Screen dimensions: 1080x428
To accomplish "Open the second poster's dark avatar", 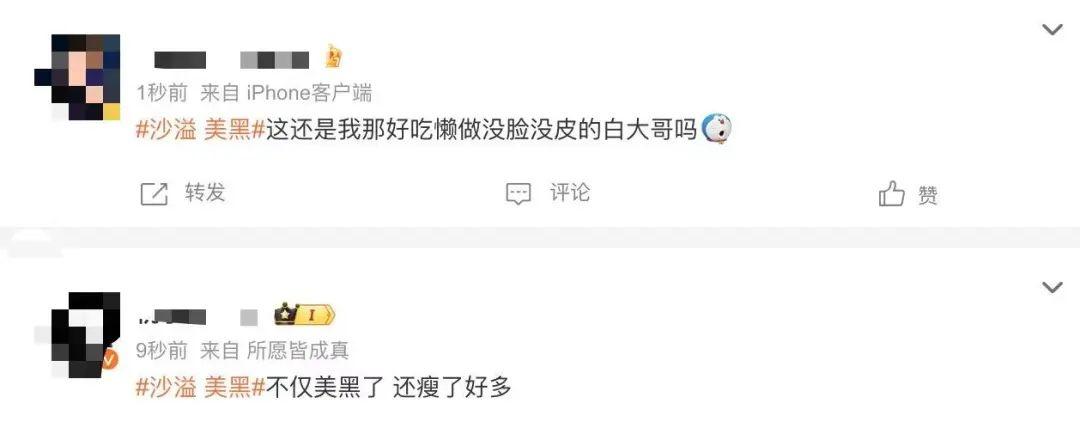I will tap(77, 334).
